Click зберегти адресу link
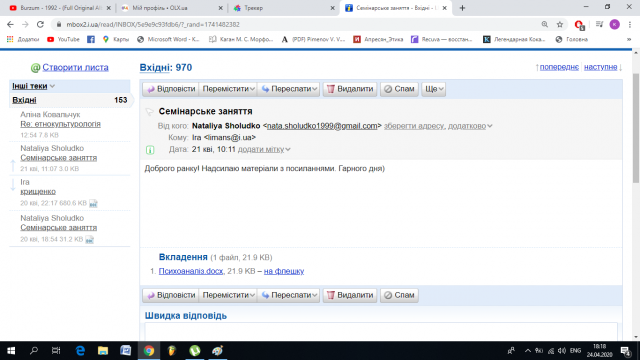 (x=414, y=126)
